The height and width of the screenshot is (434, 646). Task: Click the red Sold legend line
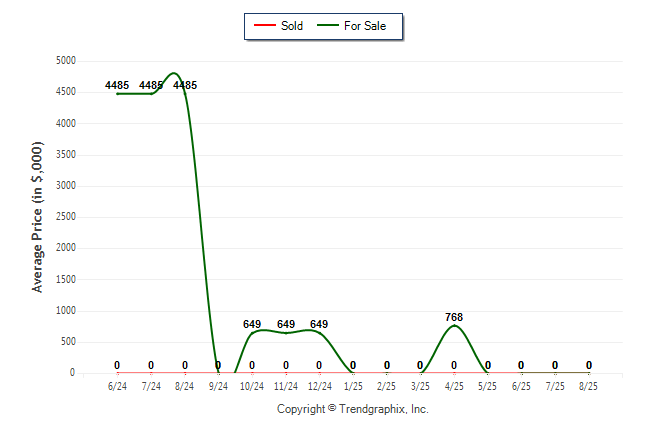(x=264, y=26)
